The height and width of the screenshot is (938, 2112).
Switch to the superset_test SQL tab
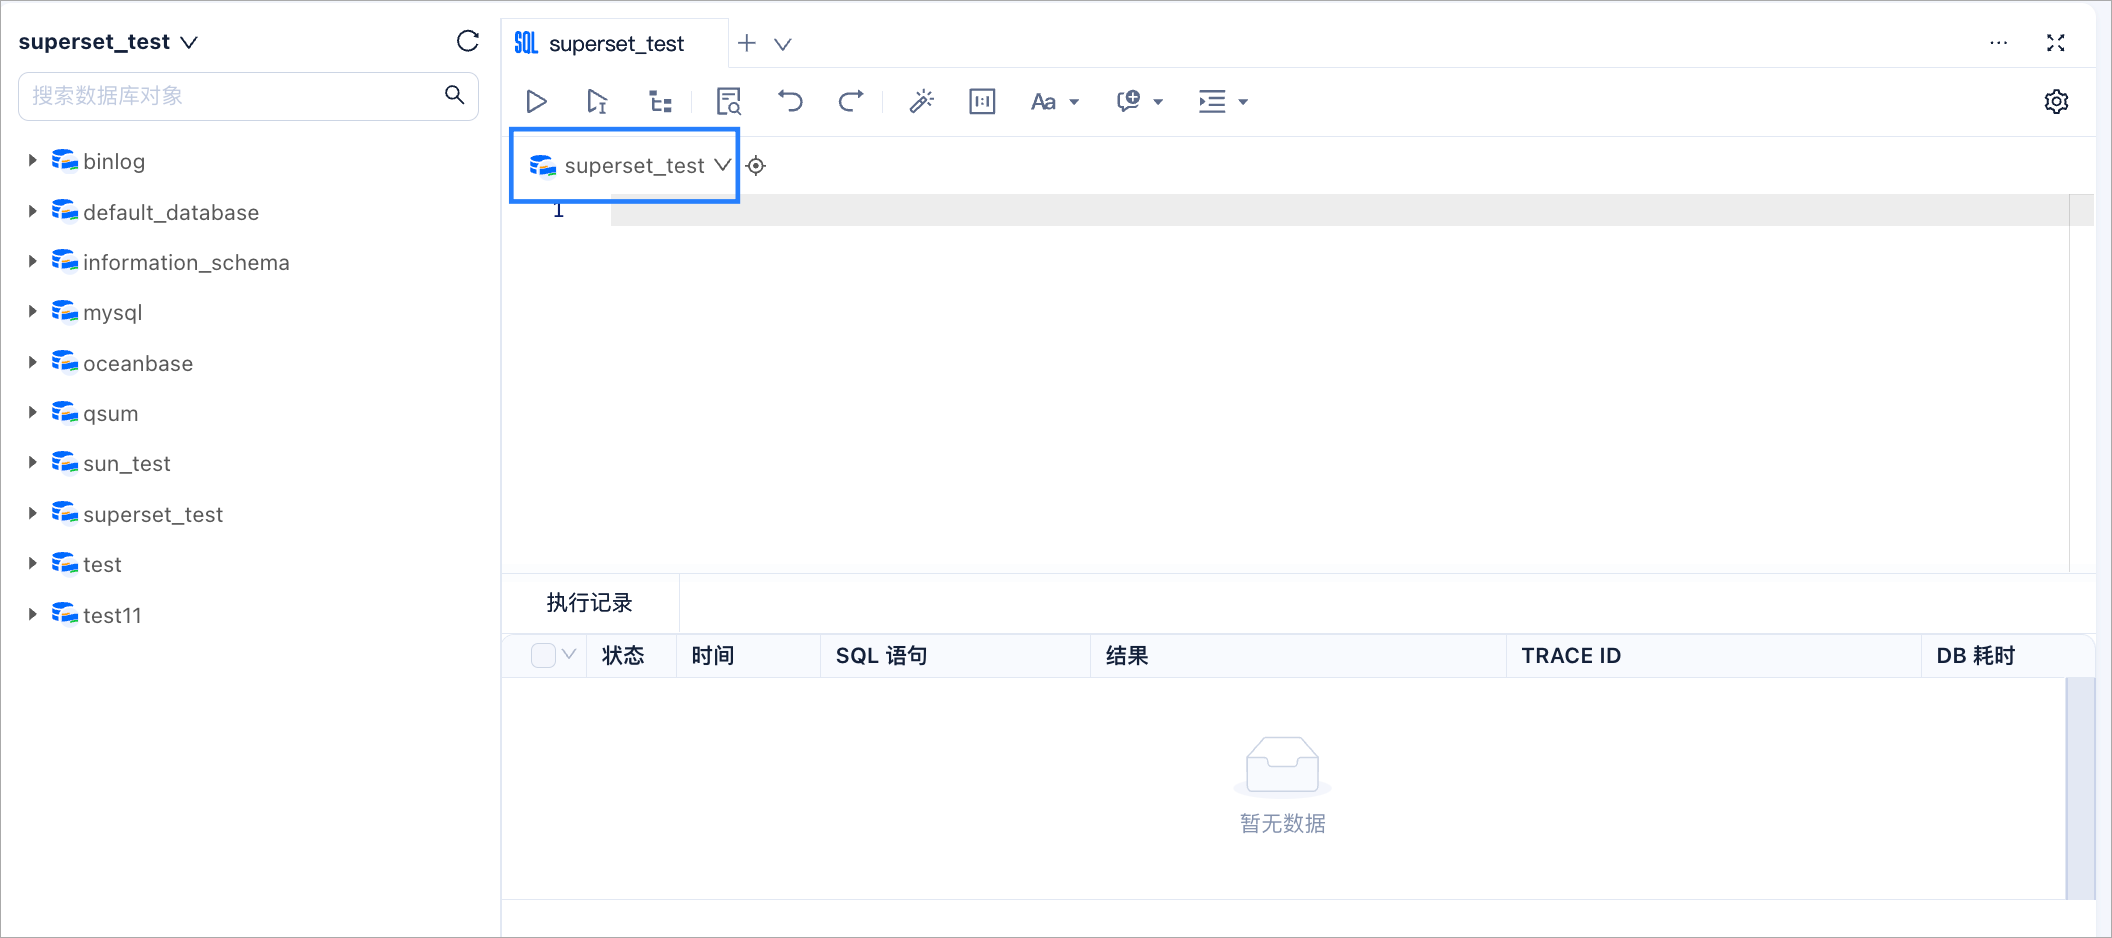[615, 44]
